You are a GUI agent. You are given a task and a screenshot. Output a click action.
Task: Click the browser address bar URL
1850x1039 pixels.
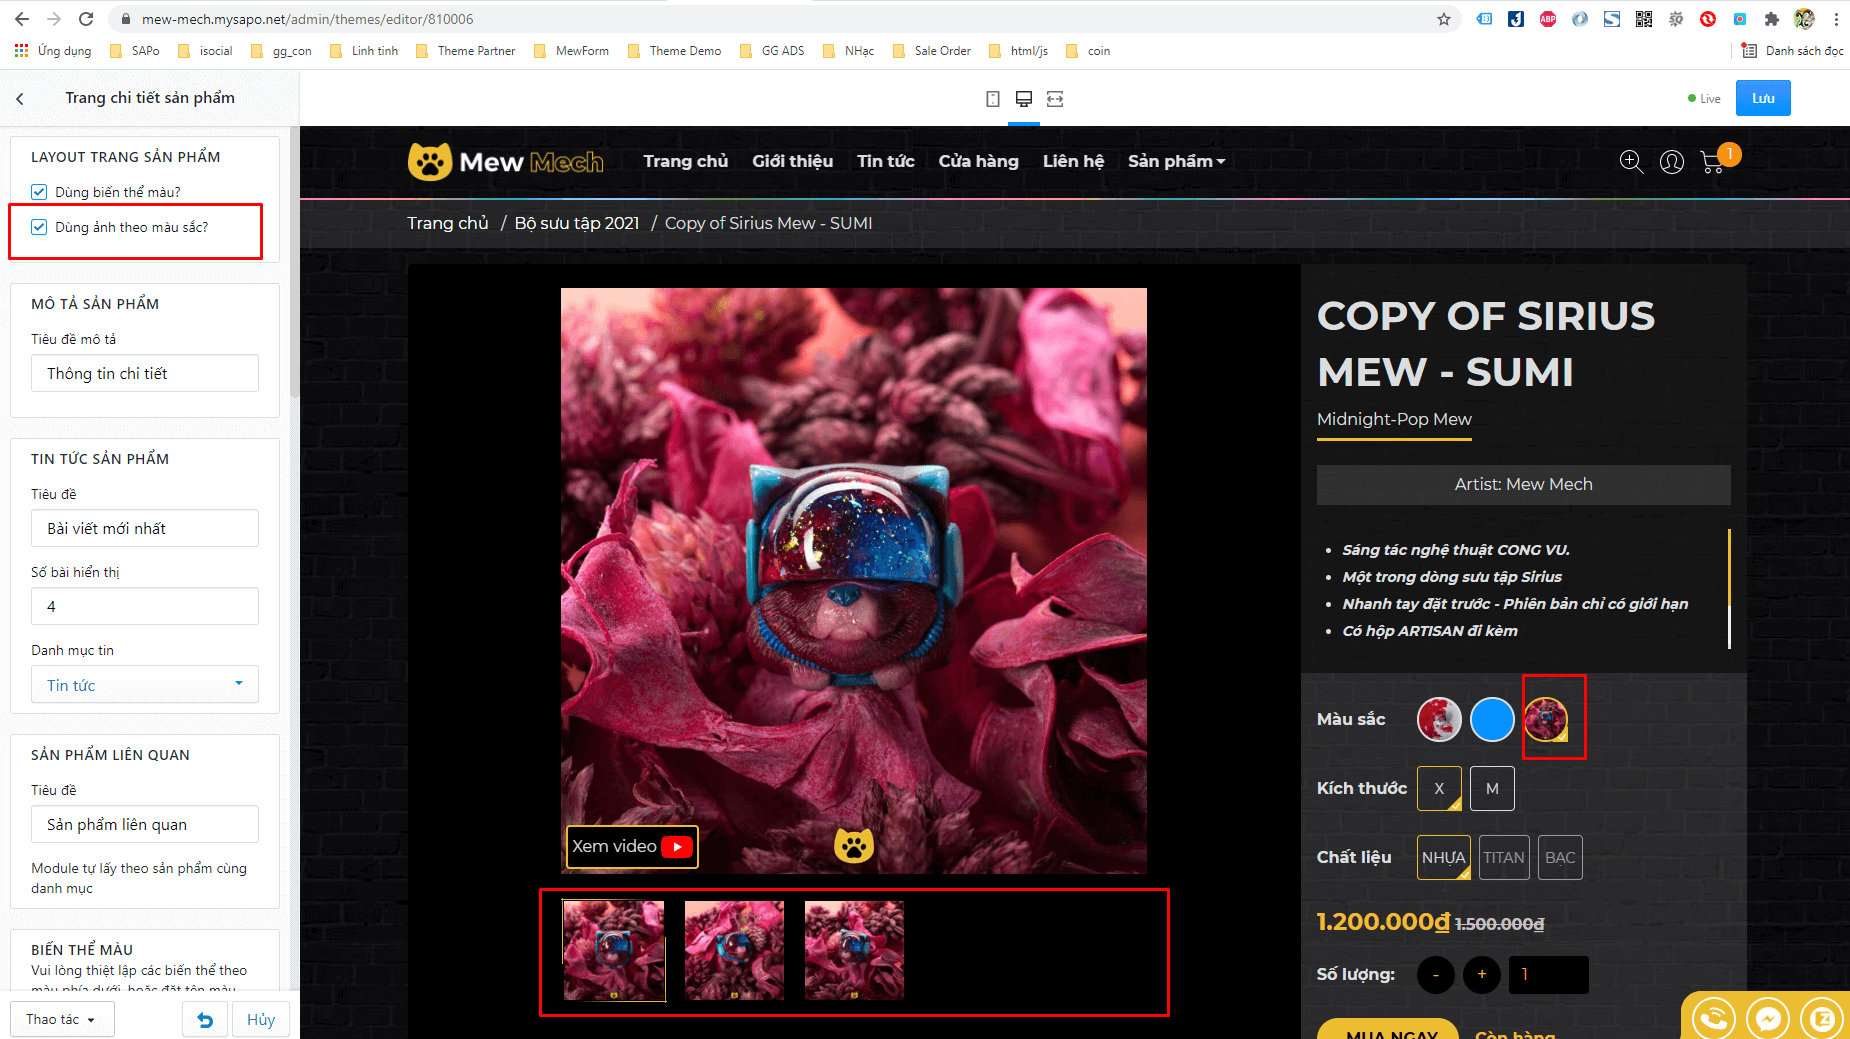[308, 19]
